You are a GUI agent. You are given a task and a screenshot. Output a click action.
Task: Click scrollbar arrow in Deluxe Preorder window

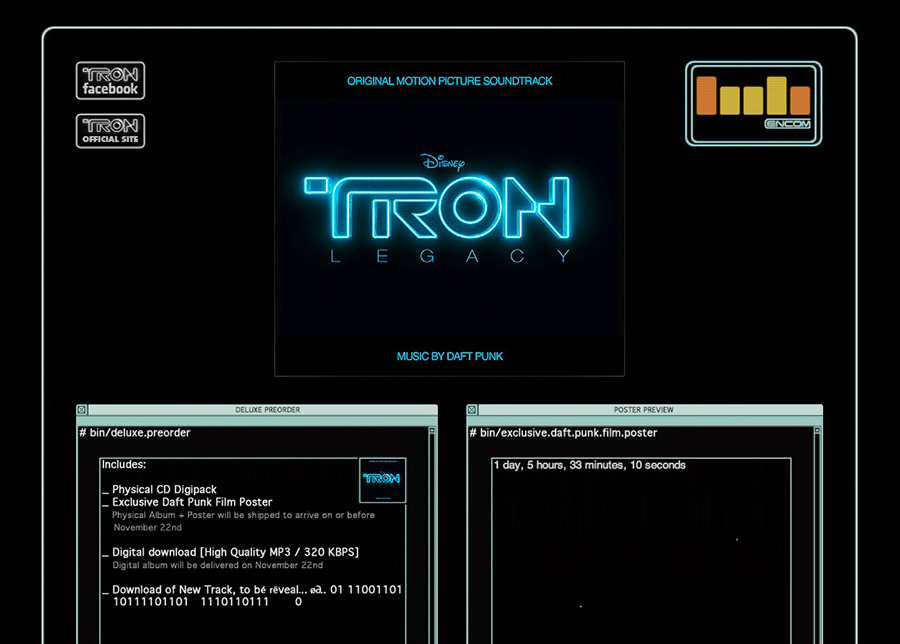click(x=432, y=430)
